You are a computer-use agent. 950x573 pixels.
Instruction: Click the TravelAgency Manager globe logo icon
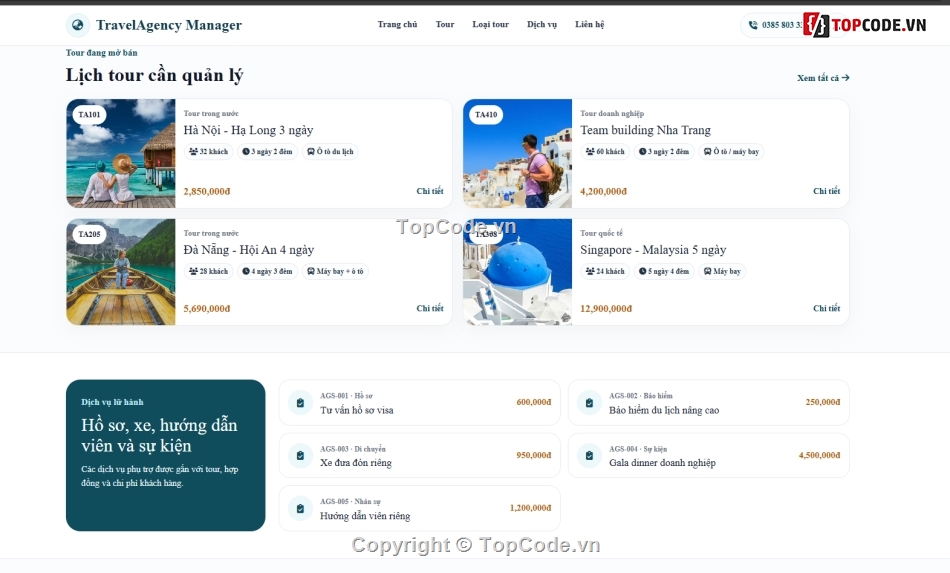78,25
